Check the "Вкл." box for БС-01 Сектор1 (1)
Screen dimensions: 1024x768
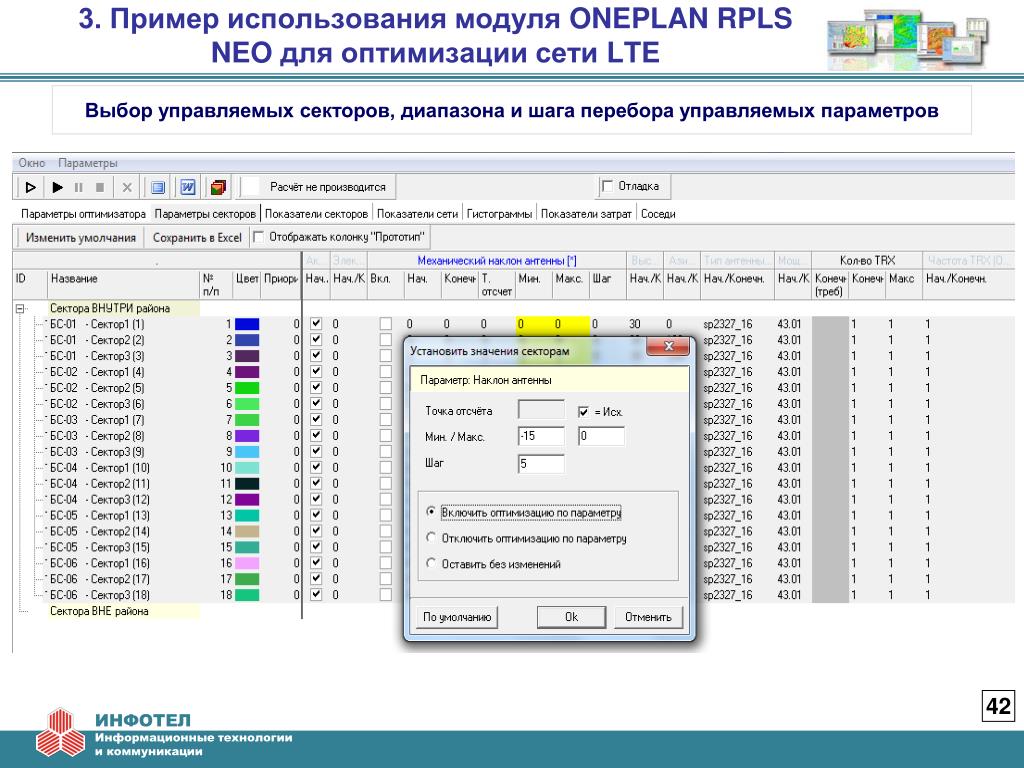(x=386, y=323)
